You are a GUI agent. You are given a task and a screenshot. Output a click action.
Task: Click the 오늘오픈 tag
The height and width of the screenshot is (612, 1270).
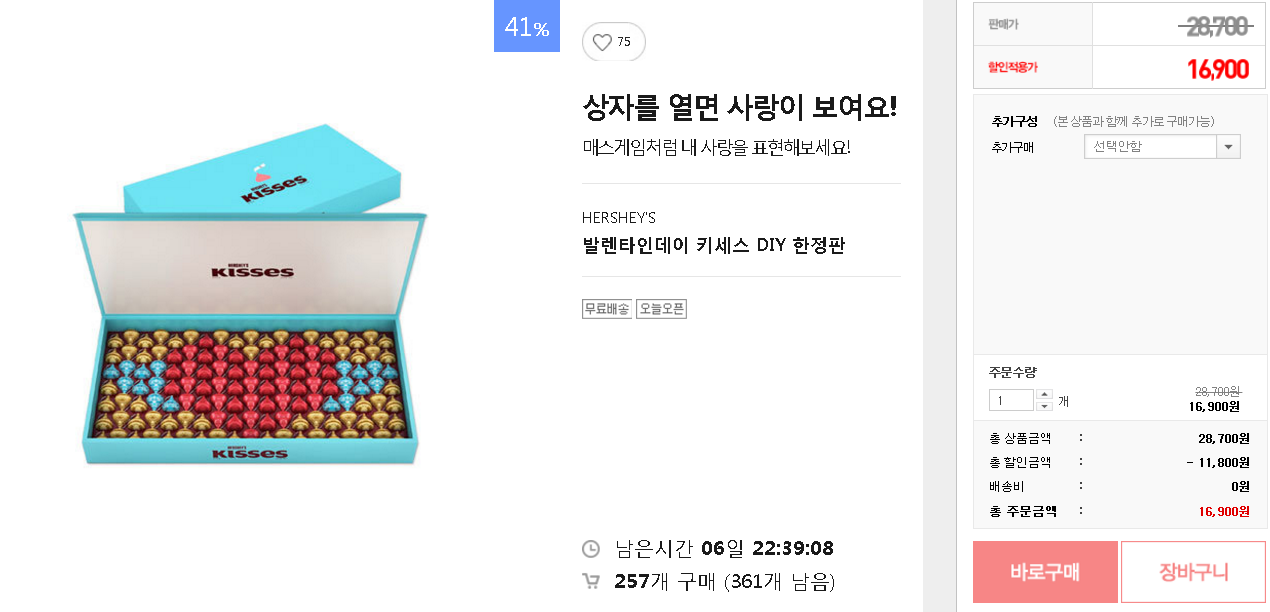661,309
